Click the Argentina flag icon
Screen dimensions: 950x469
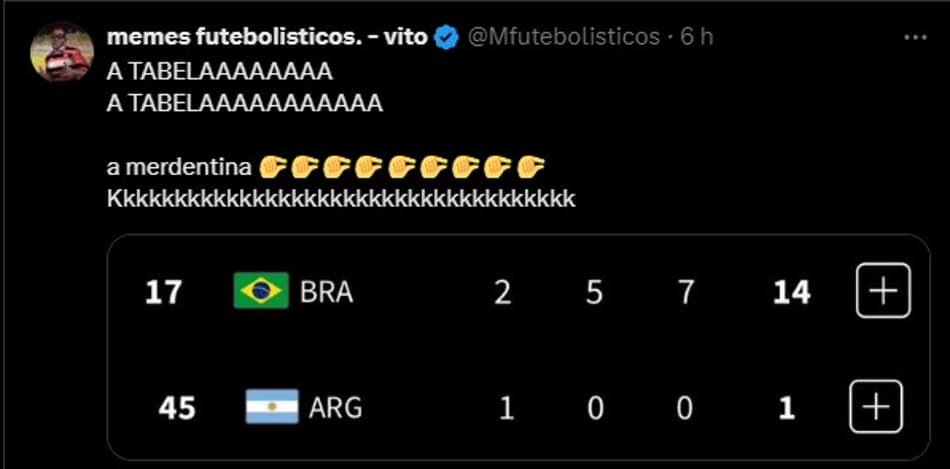click(x=272, y=407)
